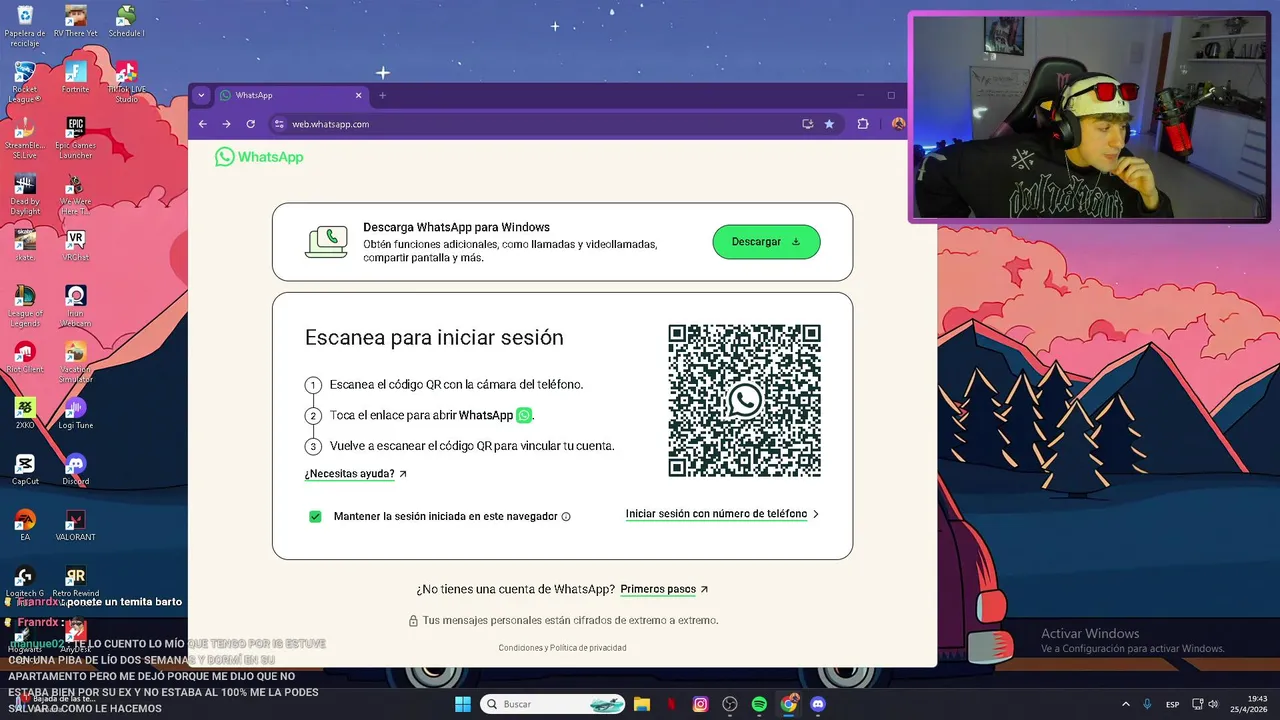Launch League of Legends desktop icon
Screen dimensions: 1280x720
[x=25, y=306]
